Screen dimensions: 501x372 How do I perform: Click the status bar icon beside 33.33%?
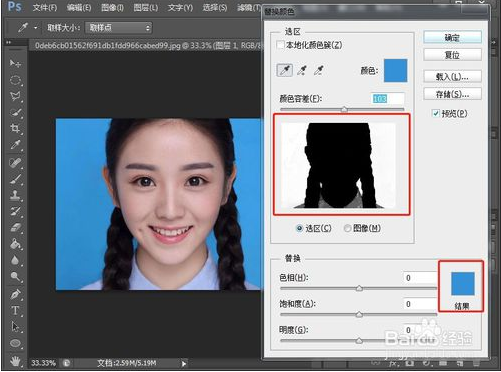click(67, 363)
